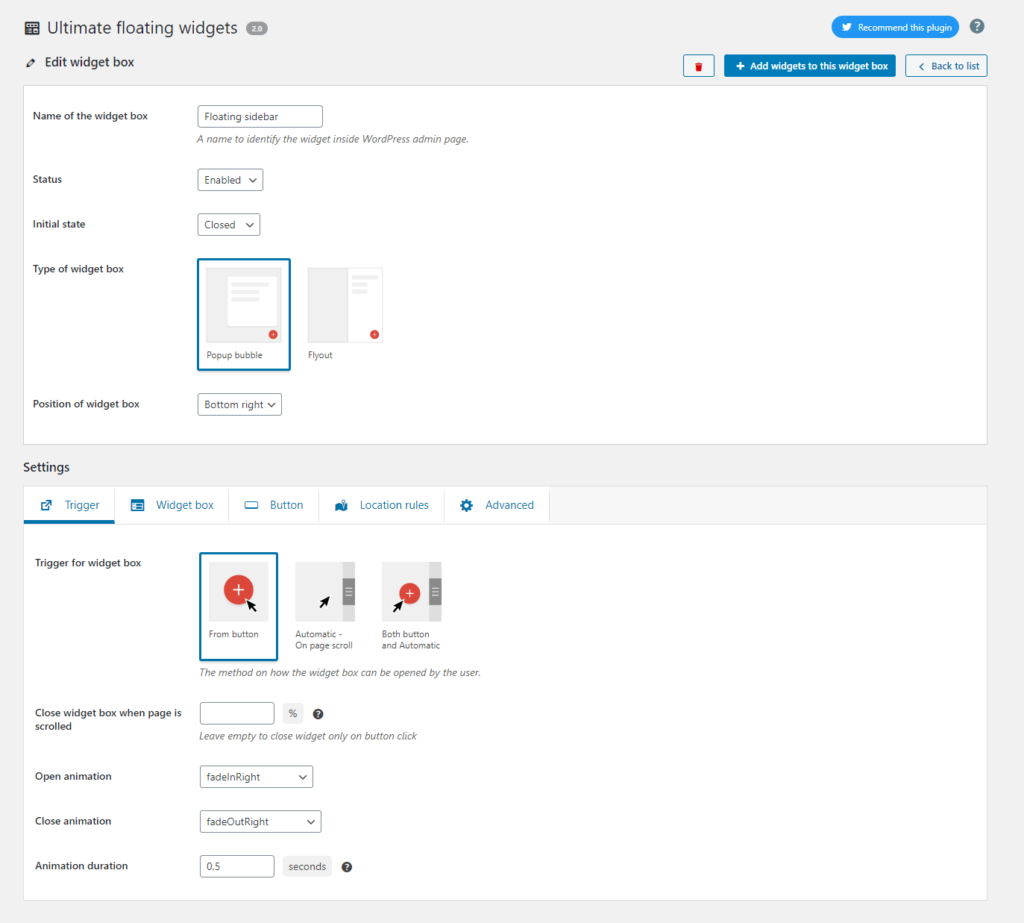This screenshot has height=923, width=1024.
Task: Choose Automatic on page scroll trigger
Action: (325, 607)
